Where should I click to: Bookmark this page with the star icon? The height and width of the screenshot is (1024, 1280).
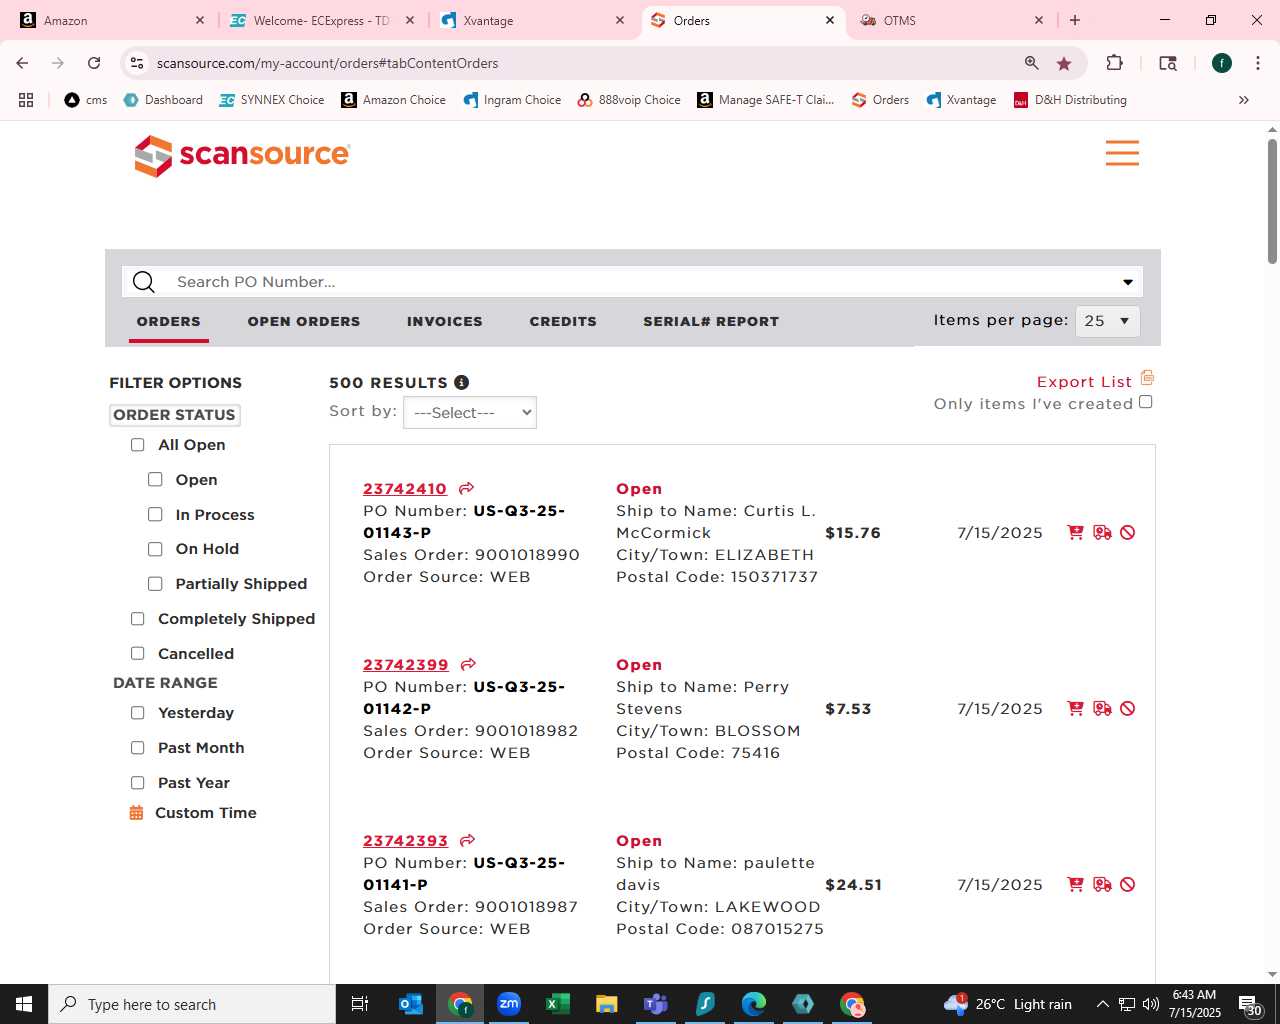(1064, 63)
